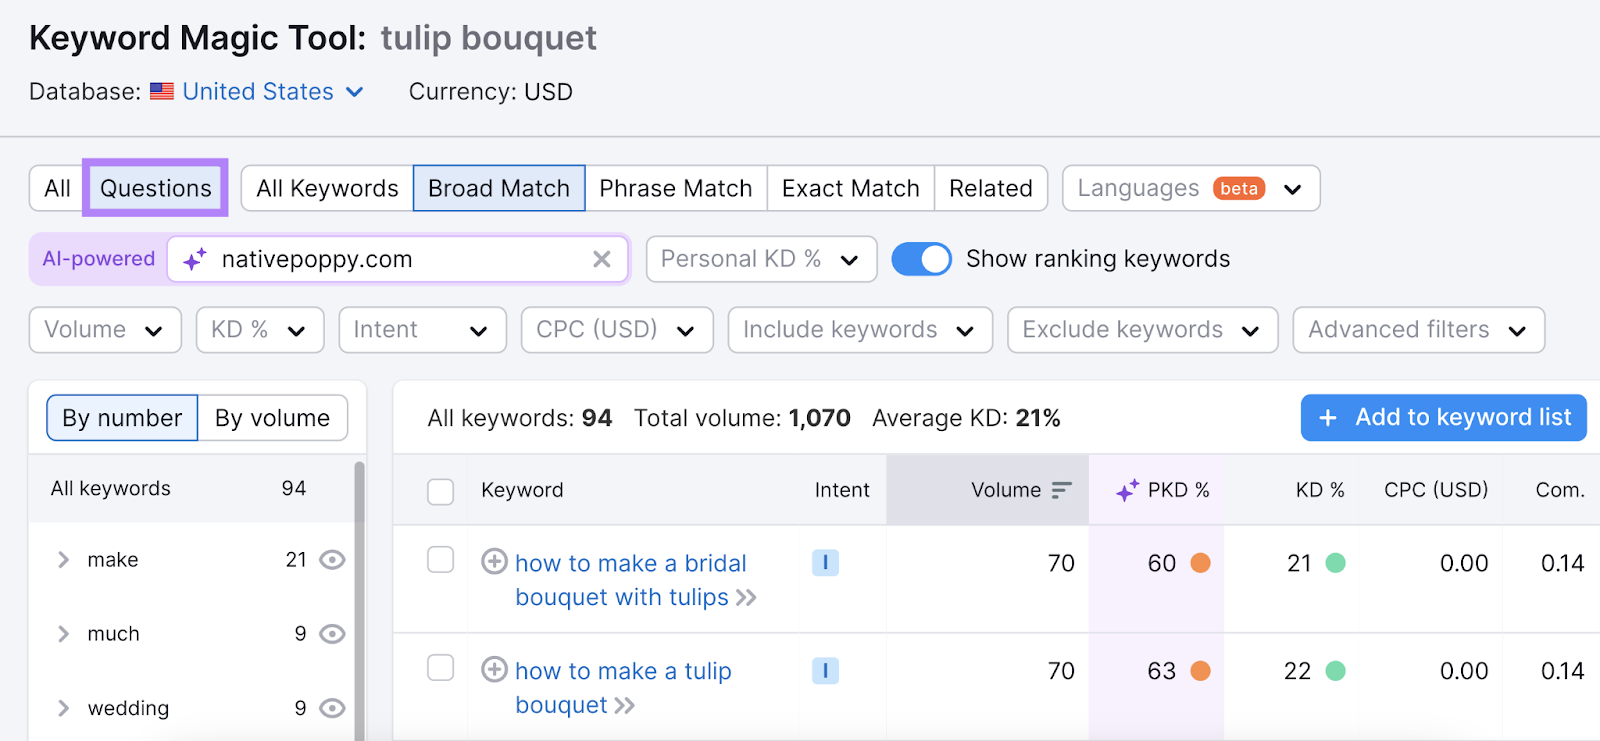Switch to the Exact Match tab
1600x741 pixels.
[849, 187]
